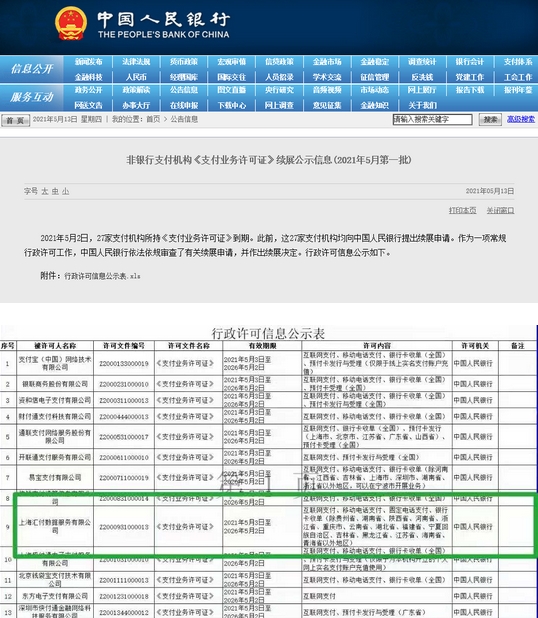
Task: Click the 东方电子支付有限公司 cell
Action: tap(55, 596)
